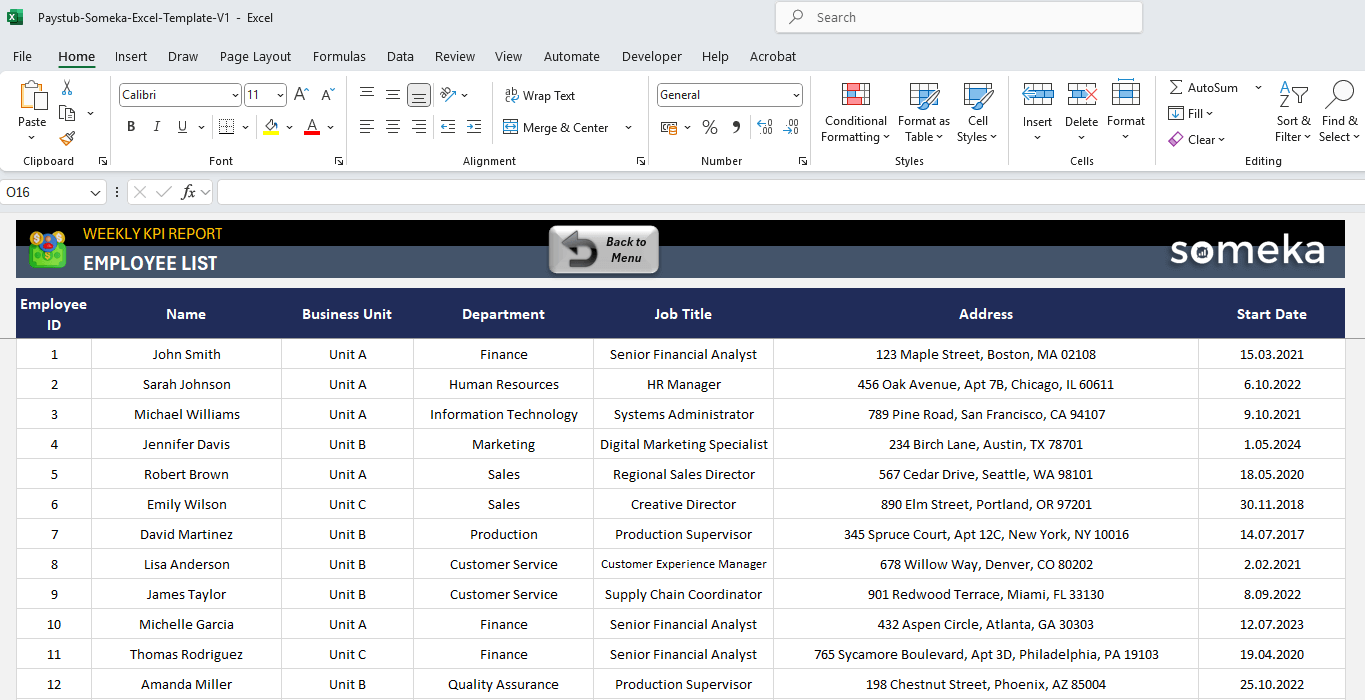Click the Fill Color yellow swatch
Image resolution: width=1365 pixels, height=700 pixels.
coord(271,127)
